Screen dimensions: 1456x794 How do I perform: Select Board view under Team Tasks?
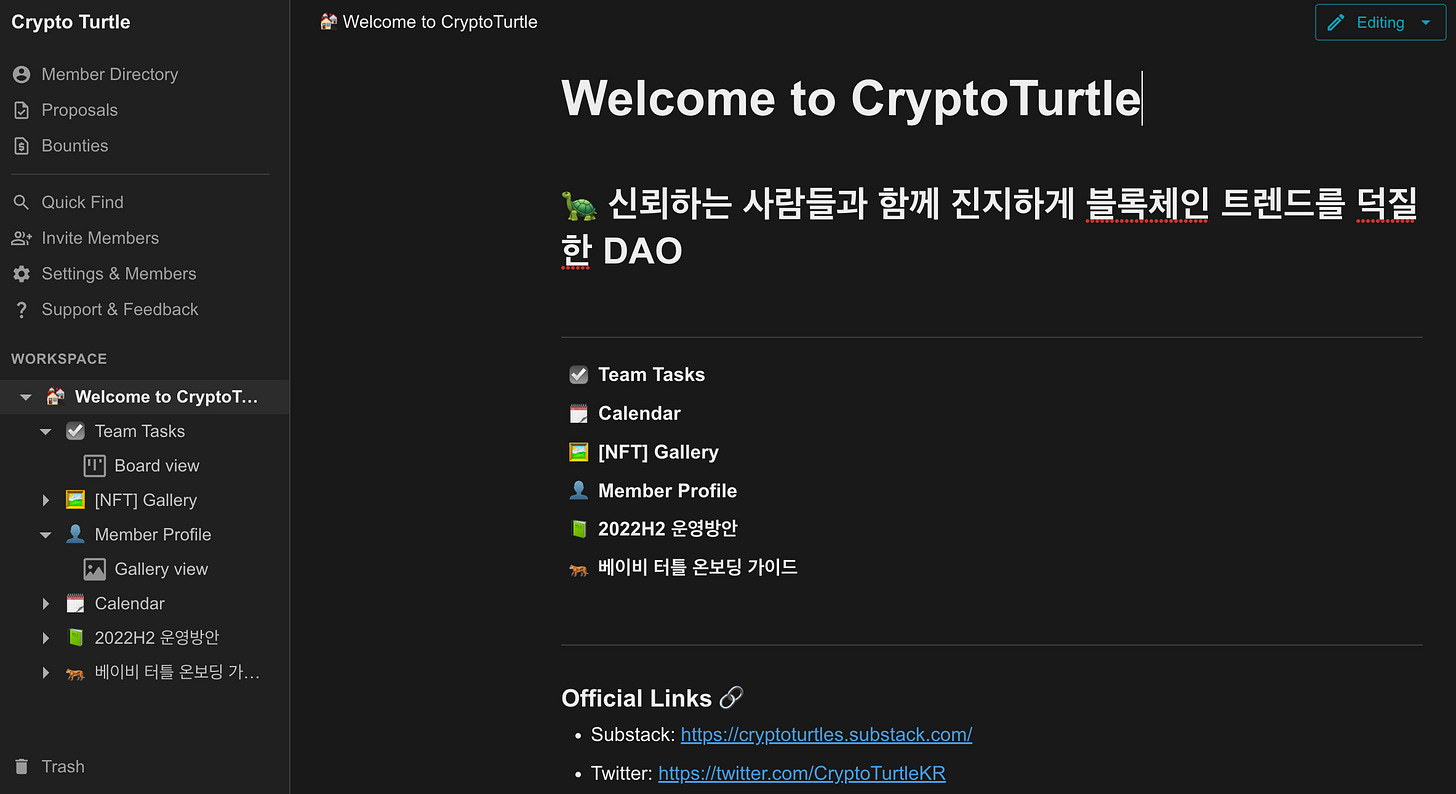[x=157, y=466]
